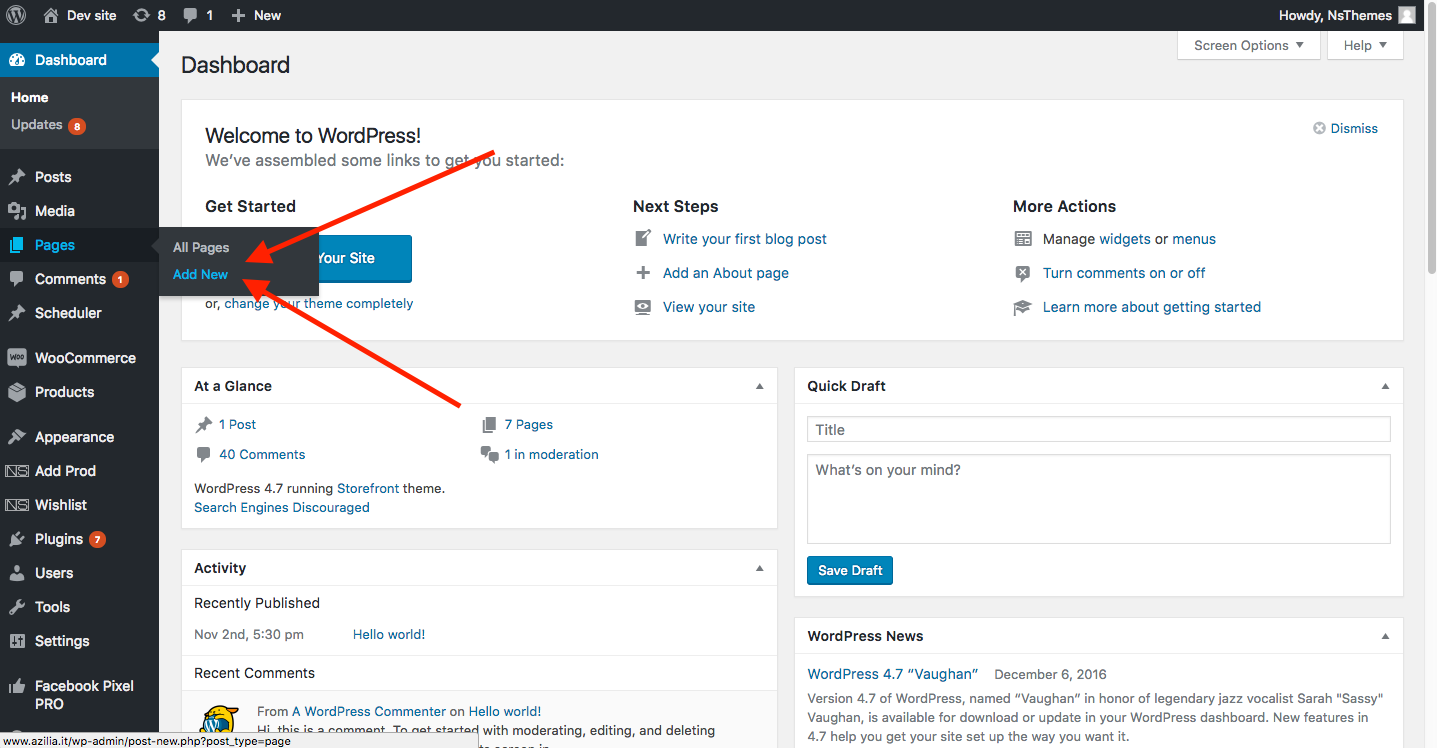Open the menus link
This screenshot has height=748, width=1437.
[1194, 239]
